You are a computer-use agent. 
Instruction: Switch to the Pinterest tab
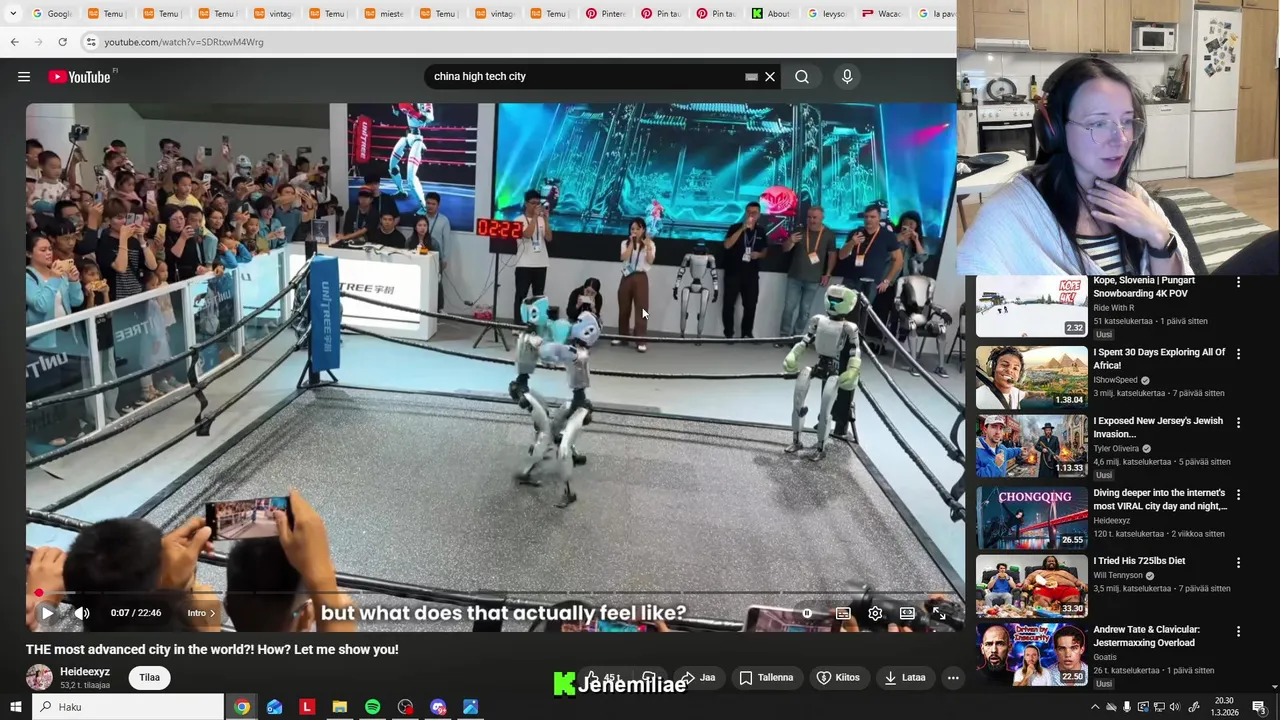(x=605, y=13)
